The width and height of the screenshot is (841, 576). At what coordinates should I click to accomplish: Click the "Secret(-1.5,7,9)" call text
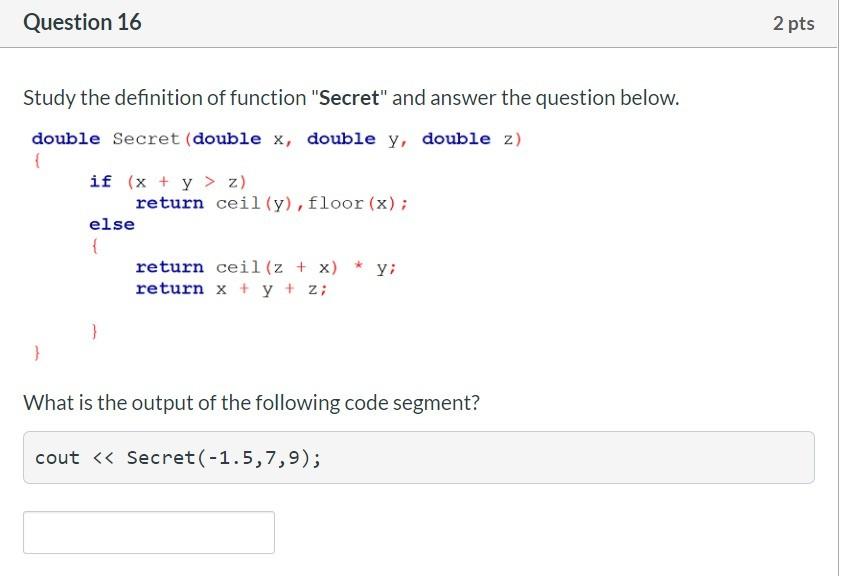pyautogui.click(x=218, y=457)
